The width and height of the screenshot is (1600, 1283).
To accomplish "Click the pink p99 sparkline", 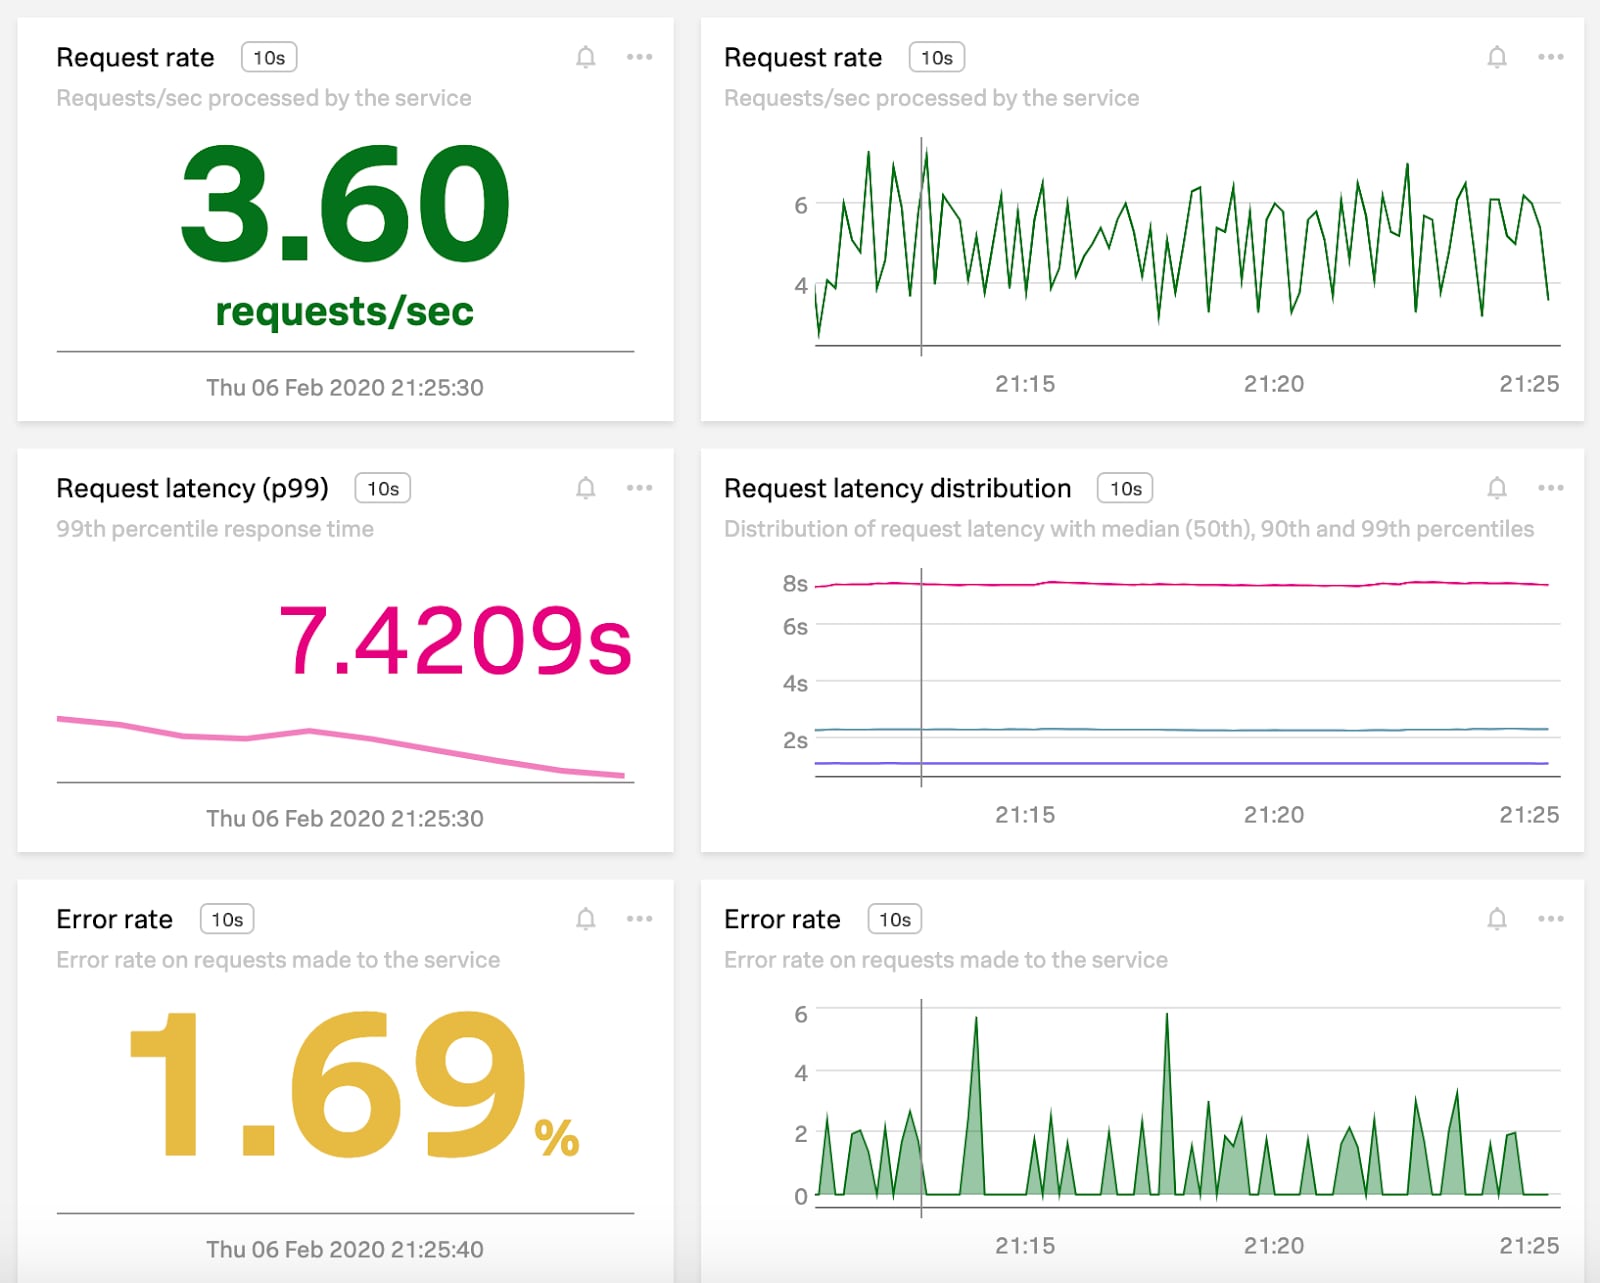I will click(x=340, y=744).
